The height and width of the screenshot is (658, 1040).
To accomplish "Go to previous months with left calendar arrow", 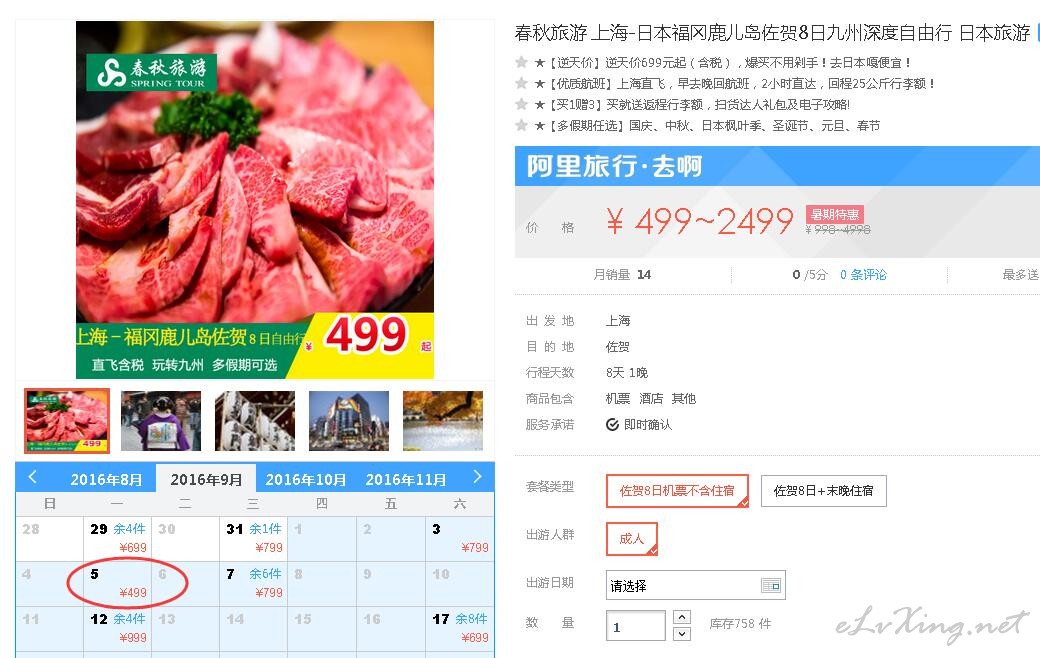I will (32, 477).
